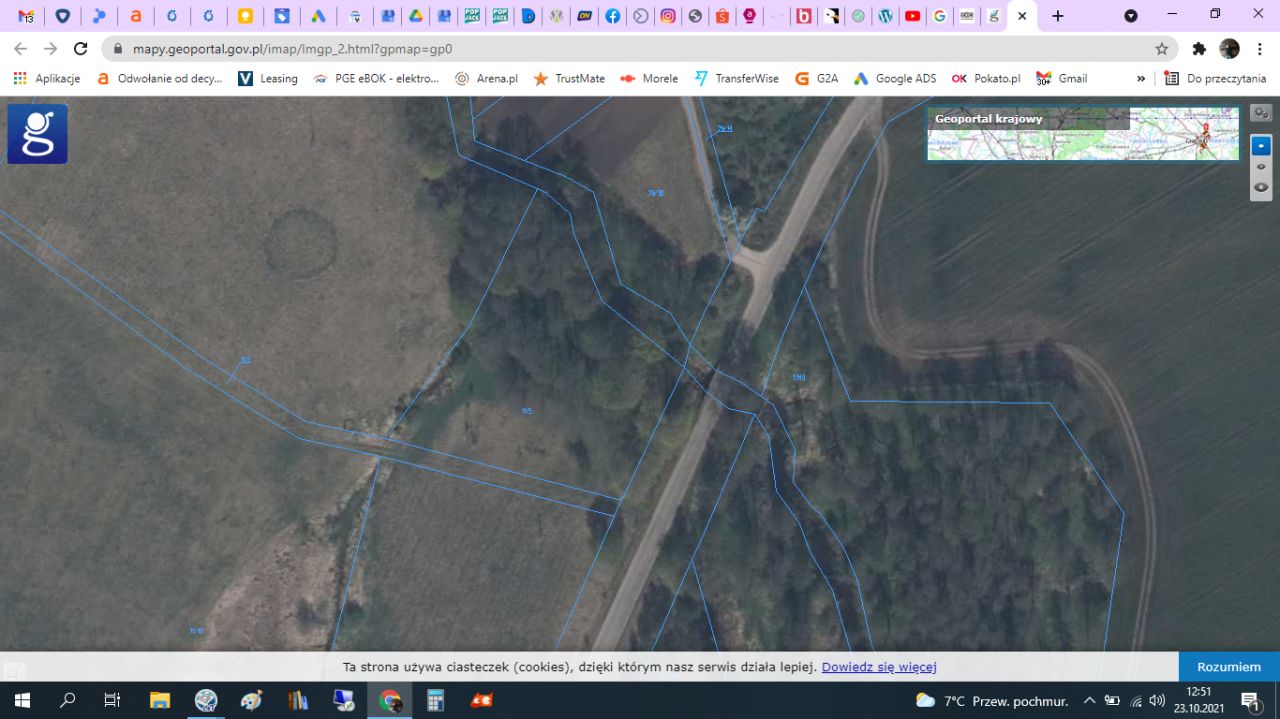1280x719 pixels.
Task: Show hidden system tray icons
Action: [1089, 700]
